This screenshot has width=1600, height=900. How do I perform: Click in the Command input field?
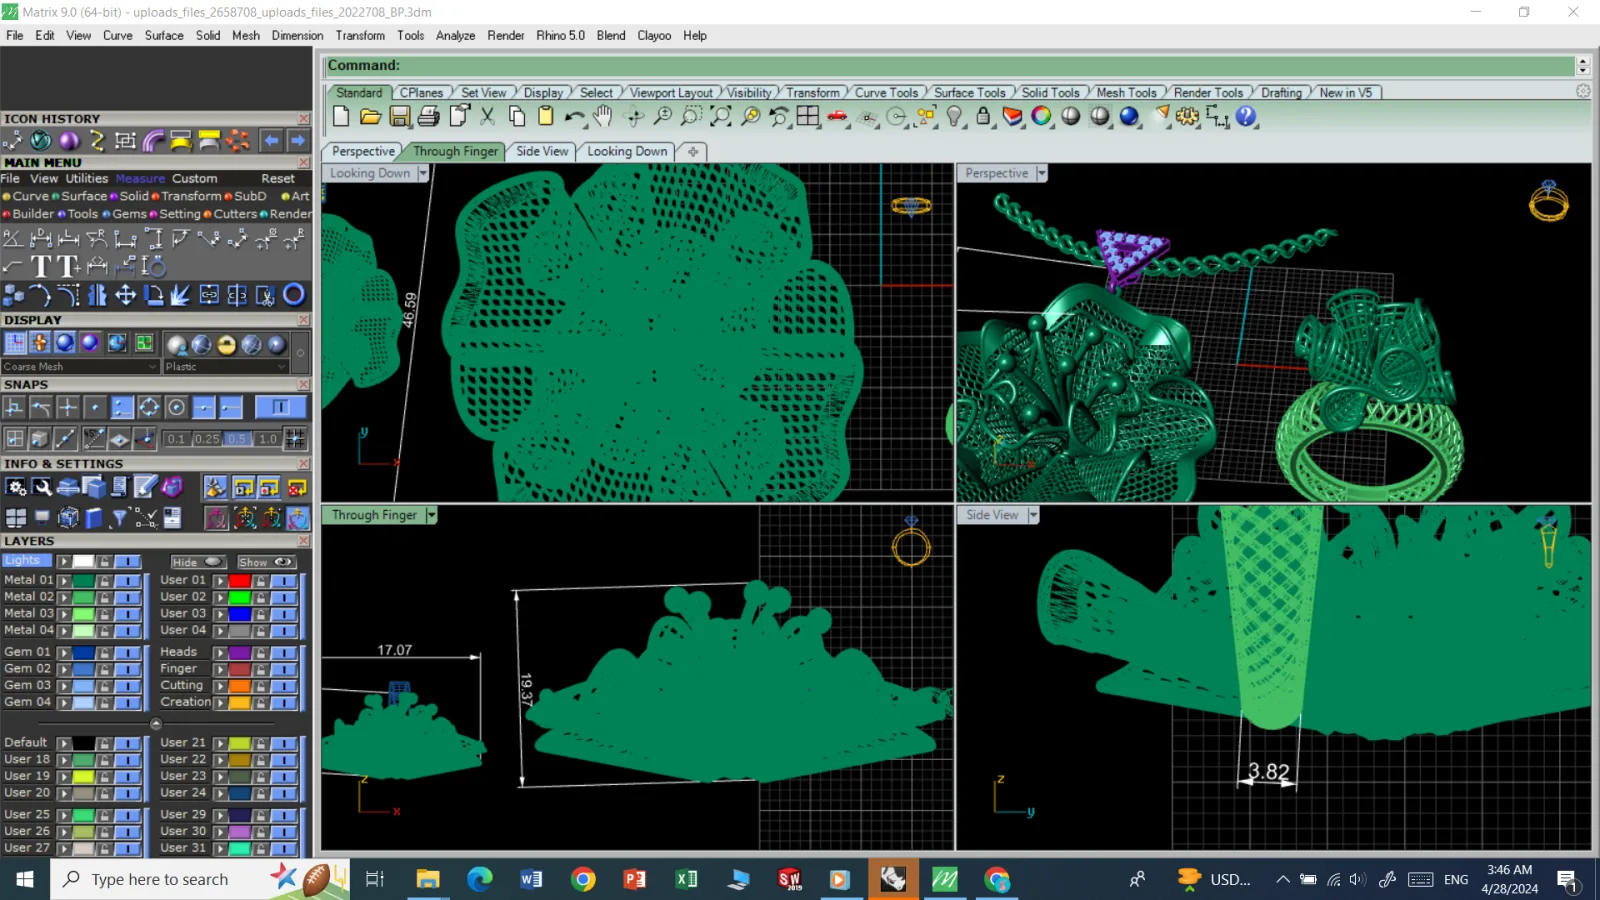tap(950, 66)
